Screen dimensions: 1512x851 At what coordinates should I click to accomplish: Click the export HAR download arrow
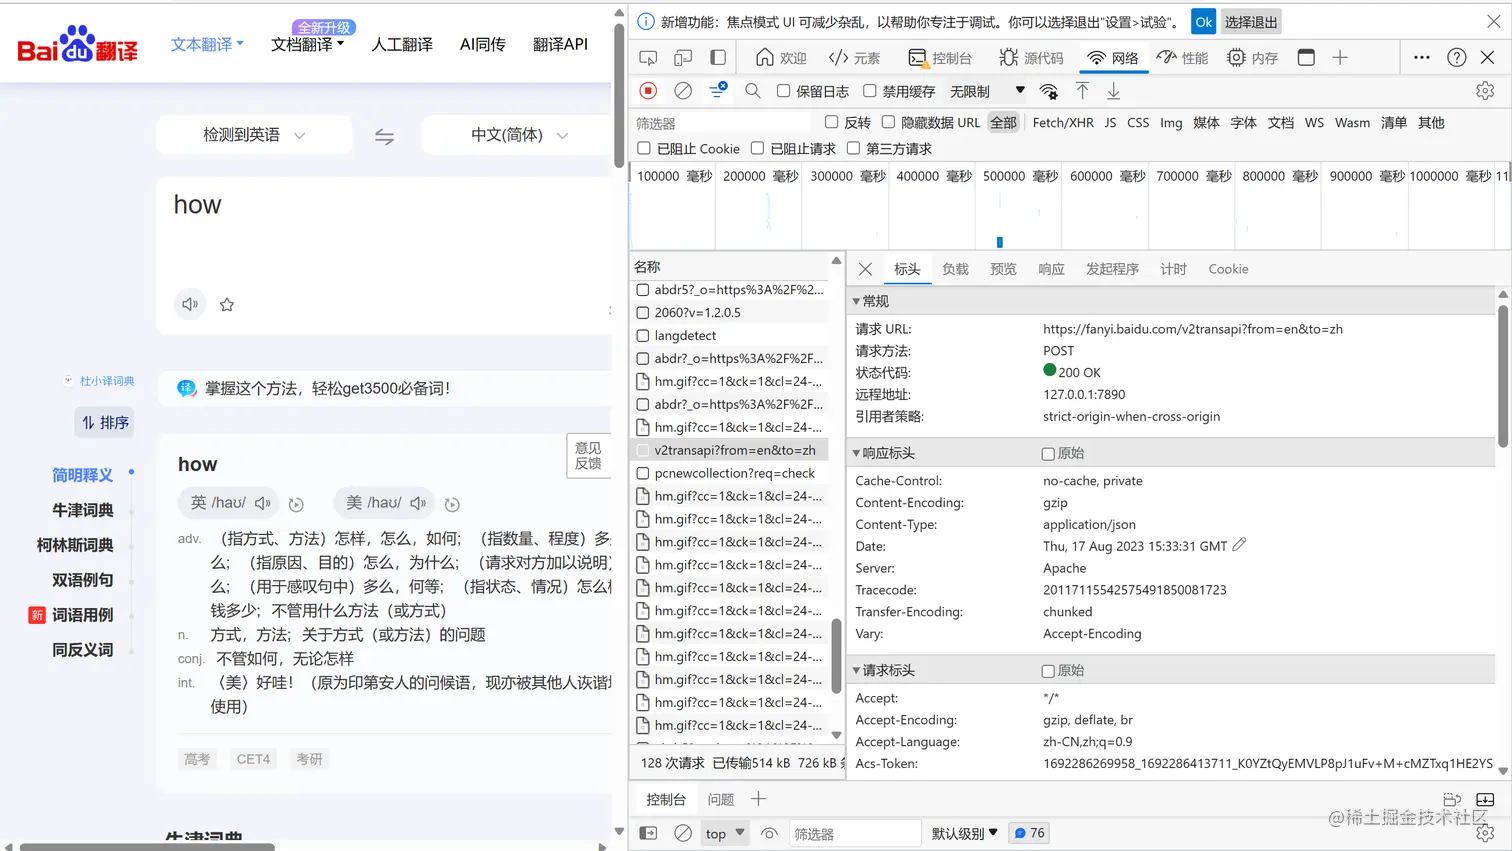pos(1113,91)
